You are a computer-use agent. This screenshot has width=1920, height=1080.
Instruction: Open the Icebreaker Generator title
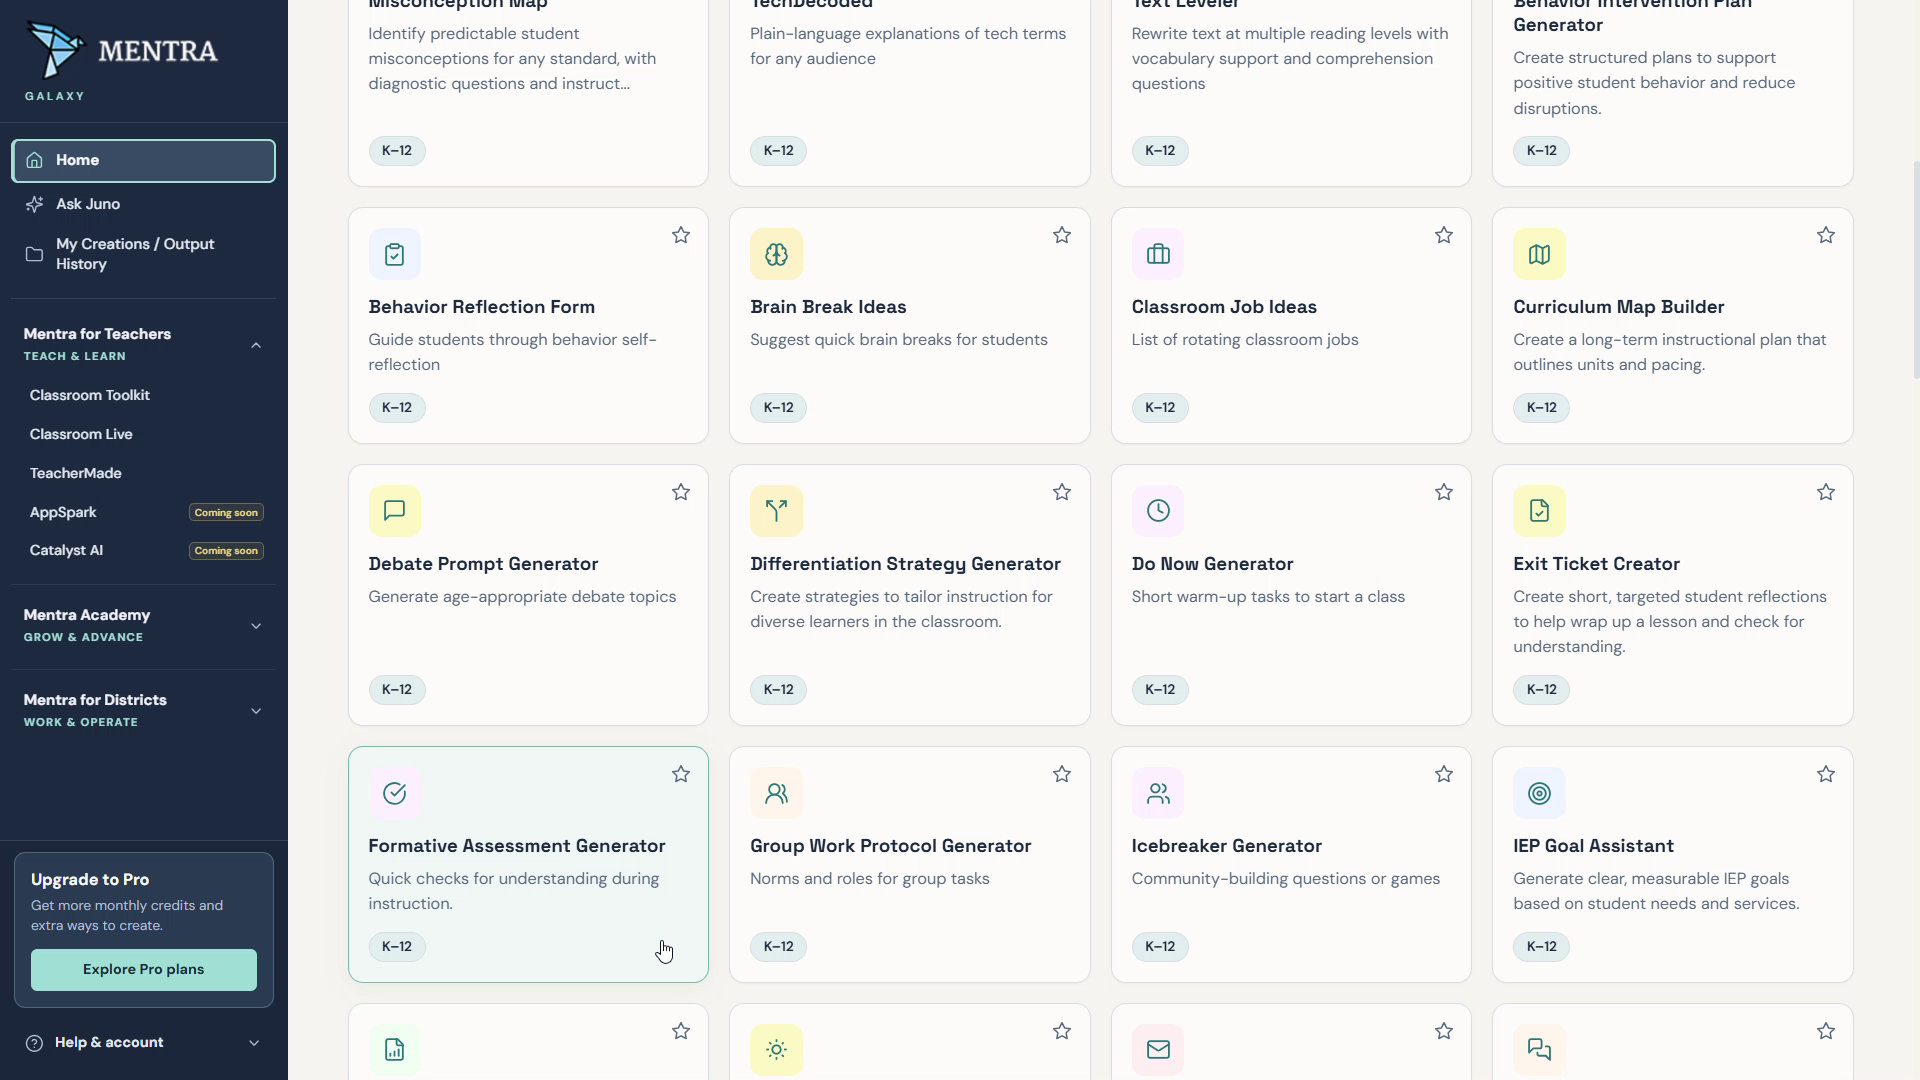[x=1226, y=846]
